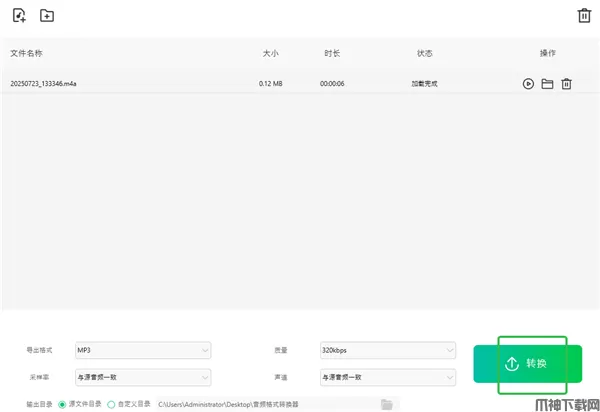Select 自定义目录 radio option

coord(111,404)
